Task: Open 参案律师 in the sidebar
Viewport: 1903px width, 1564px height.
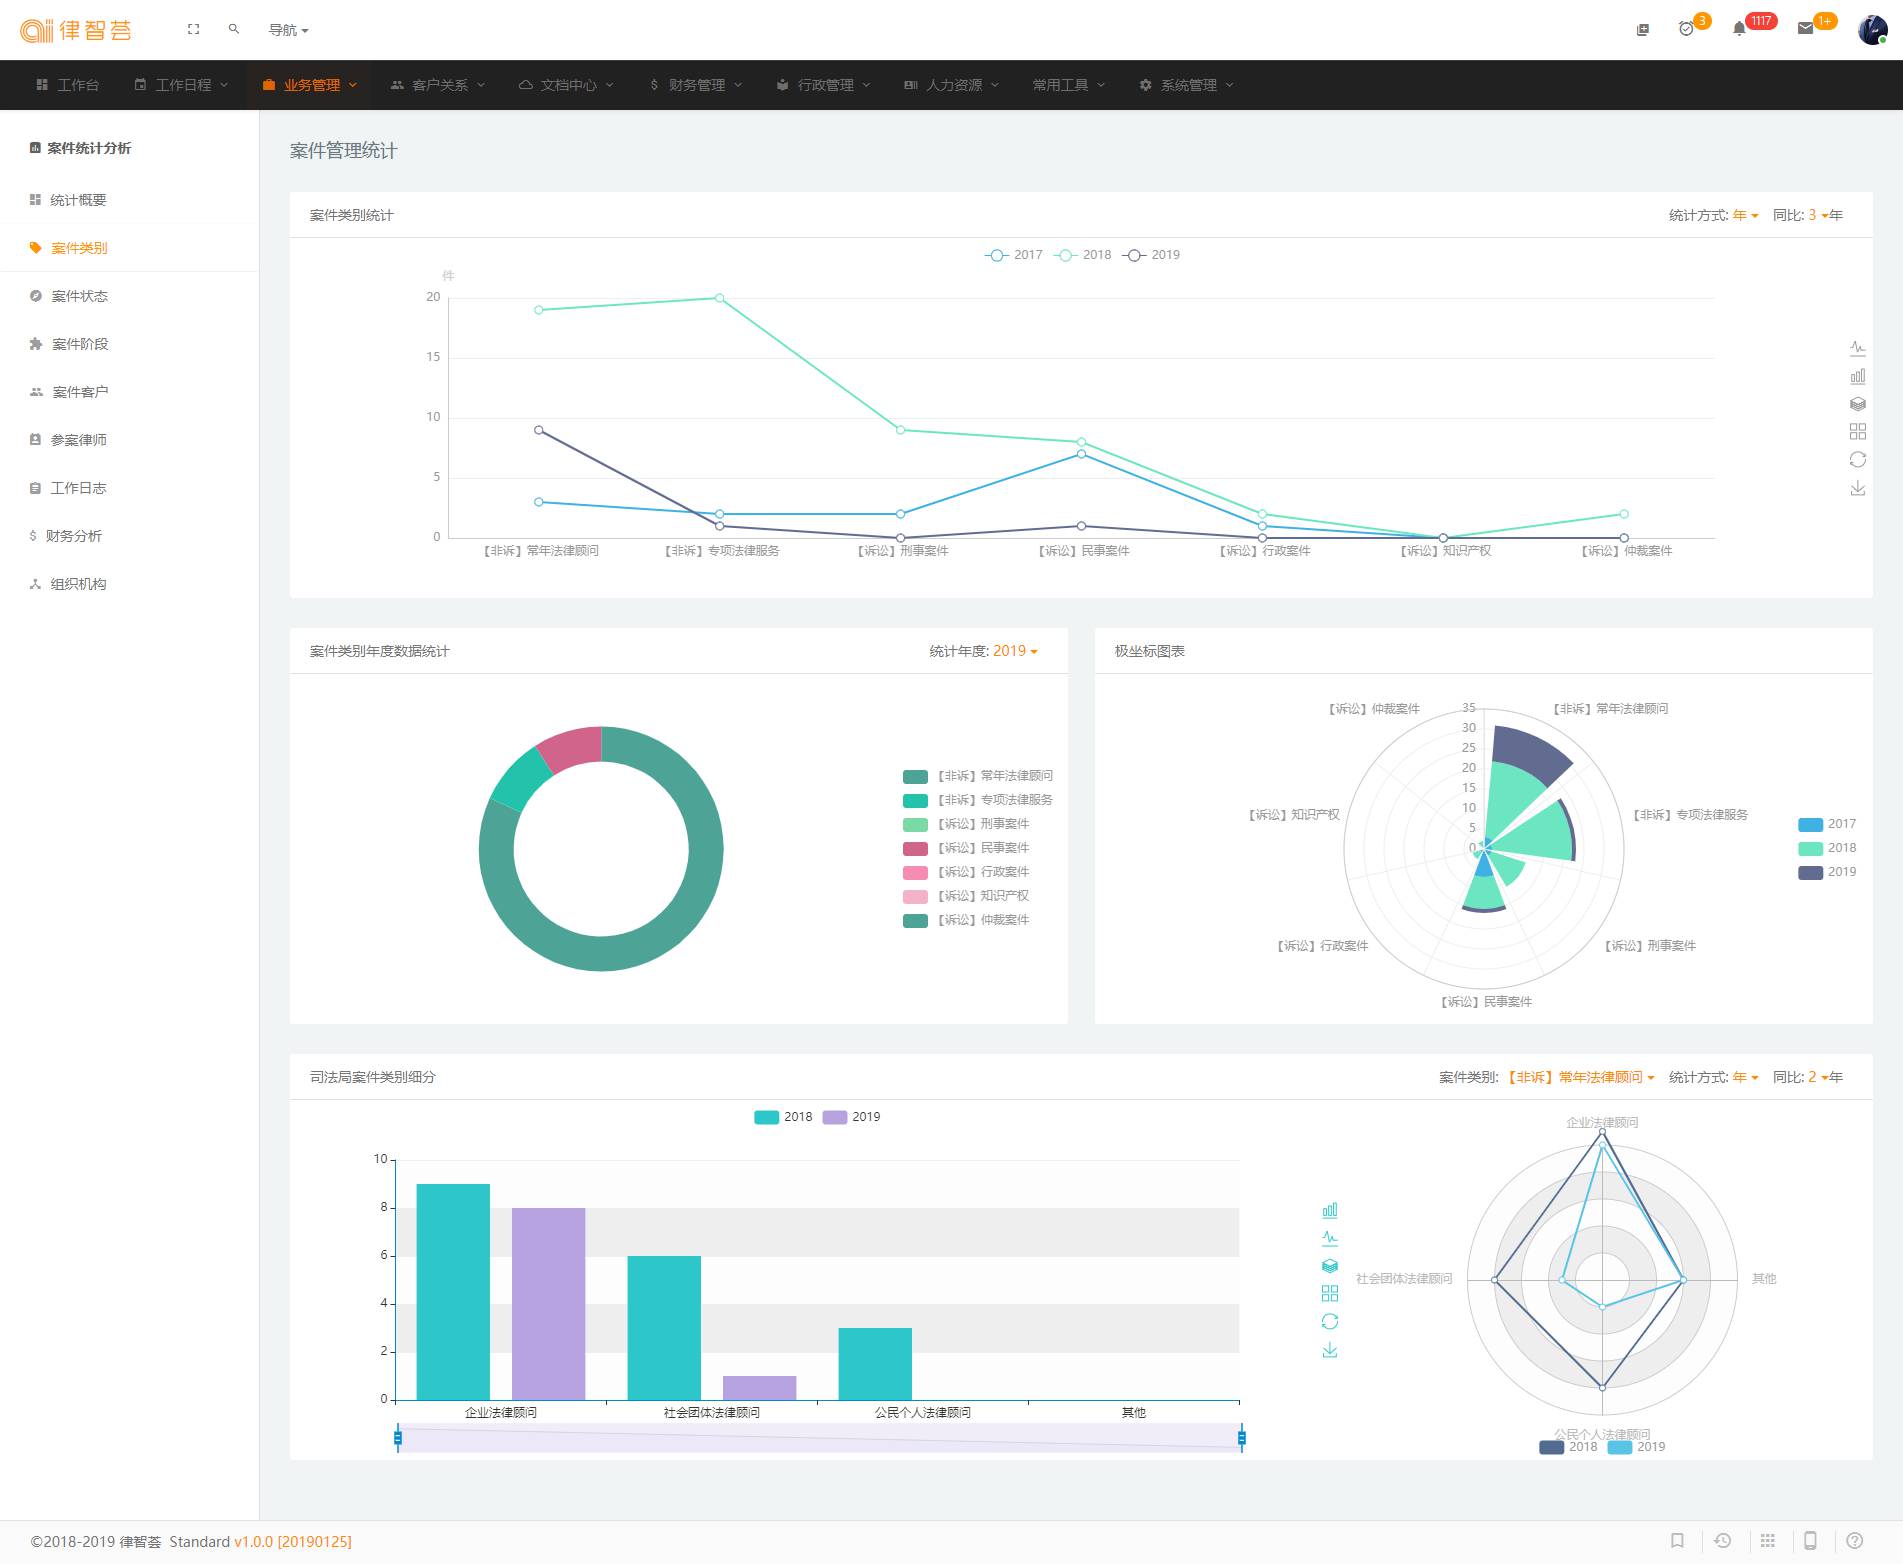Action: (78, 440)
